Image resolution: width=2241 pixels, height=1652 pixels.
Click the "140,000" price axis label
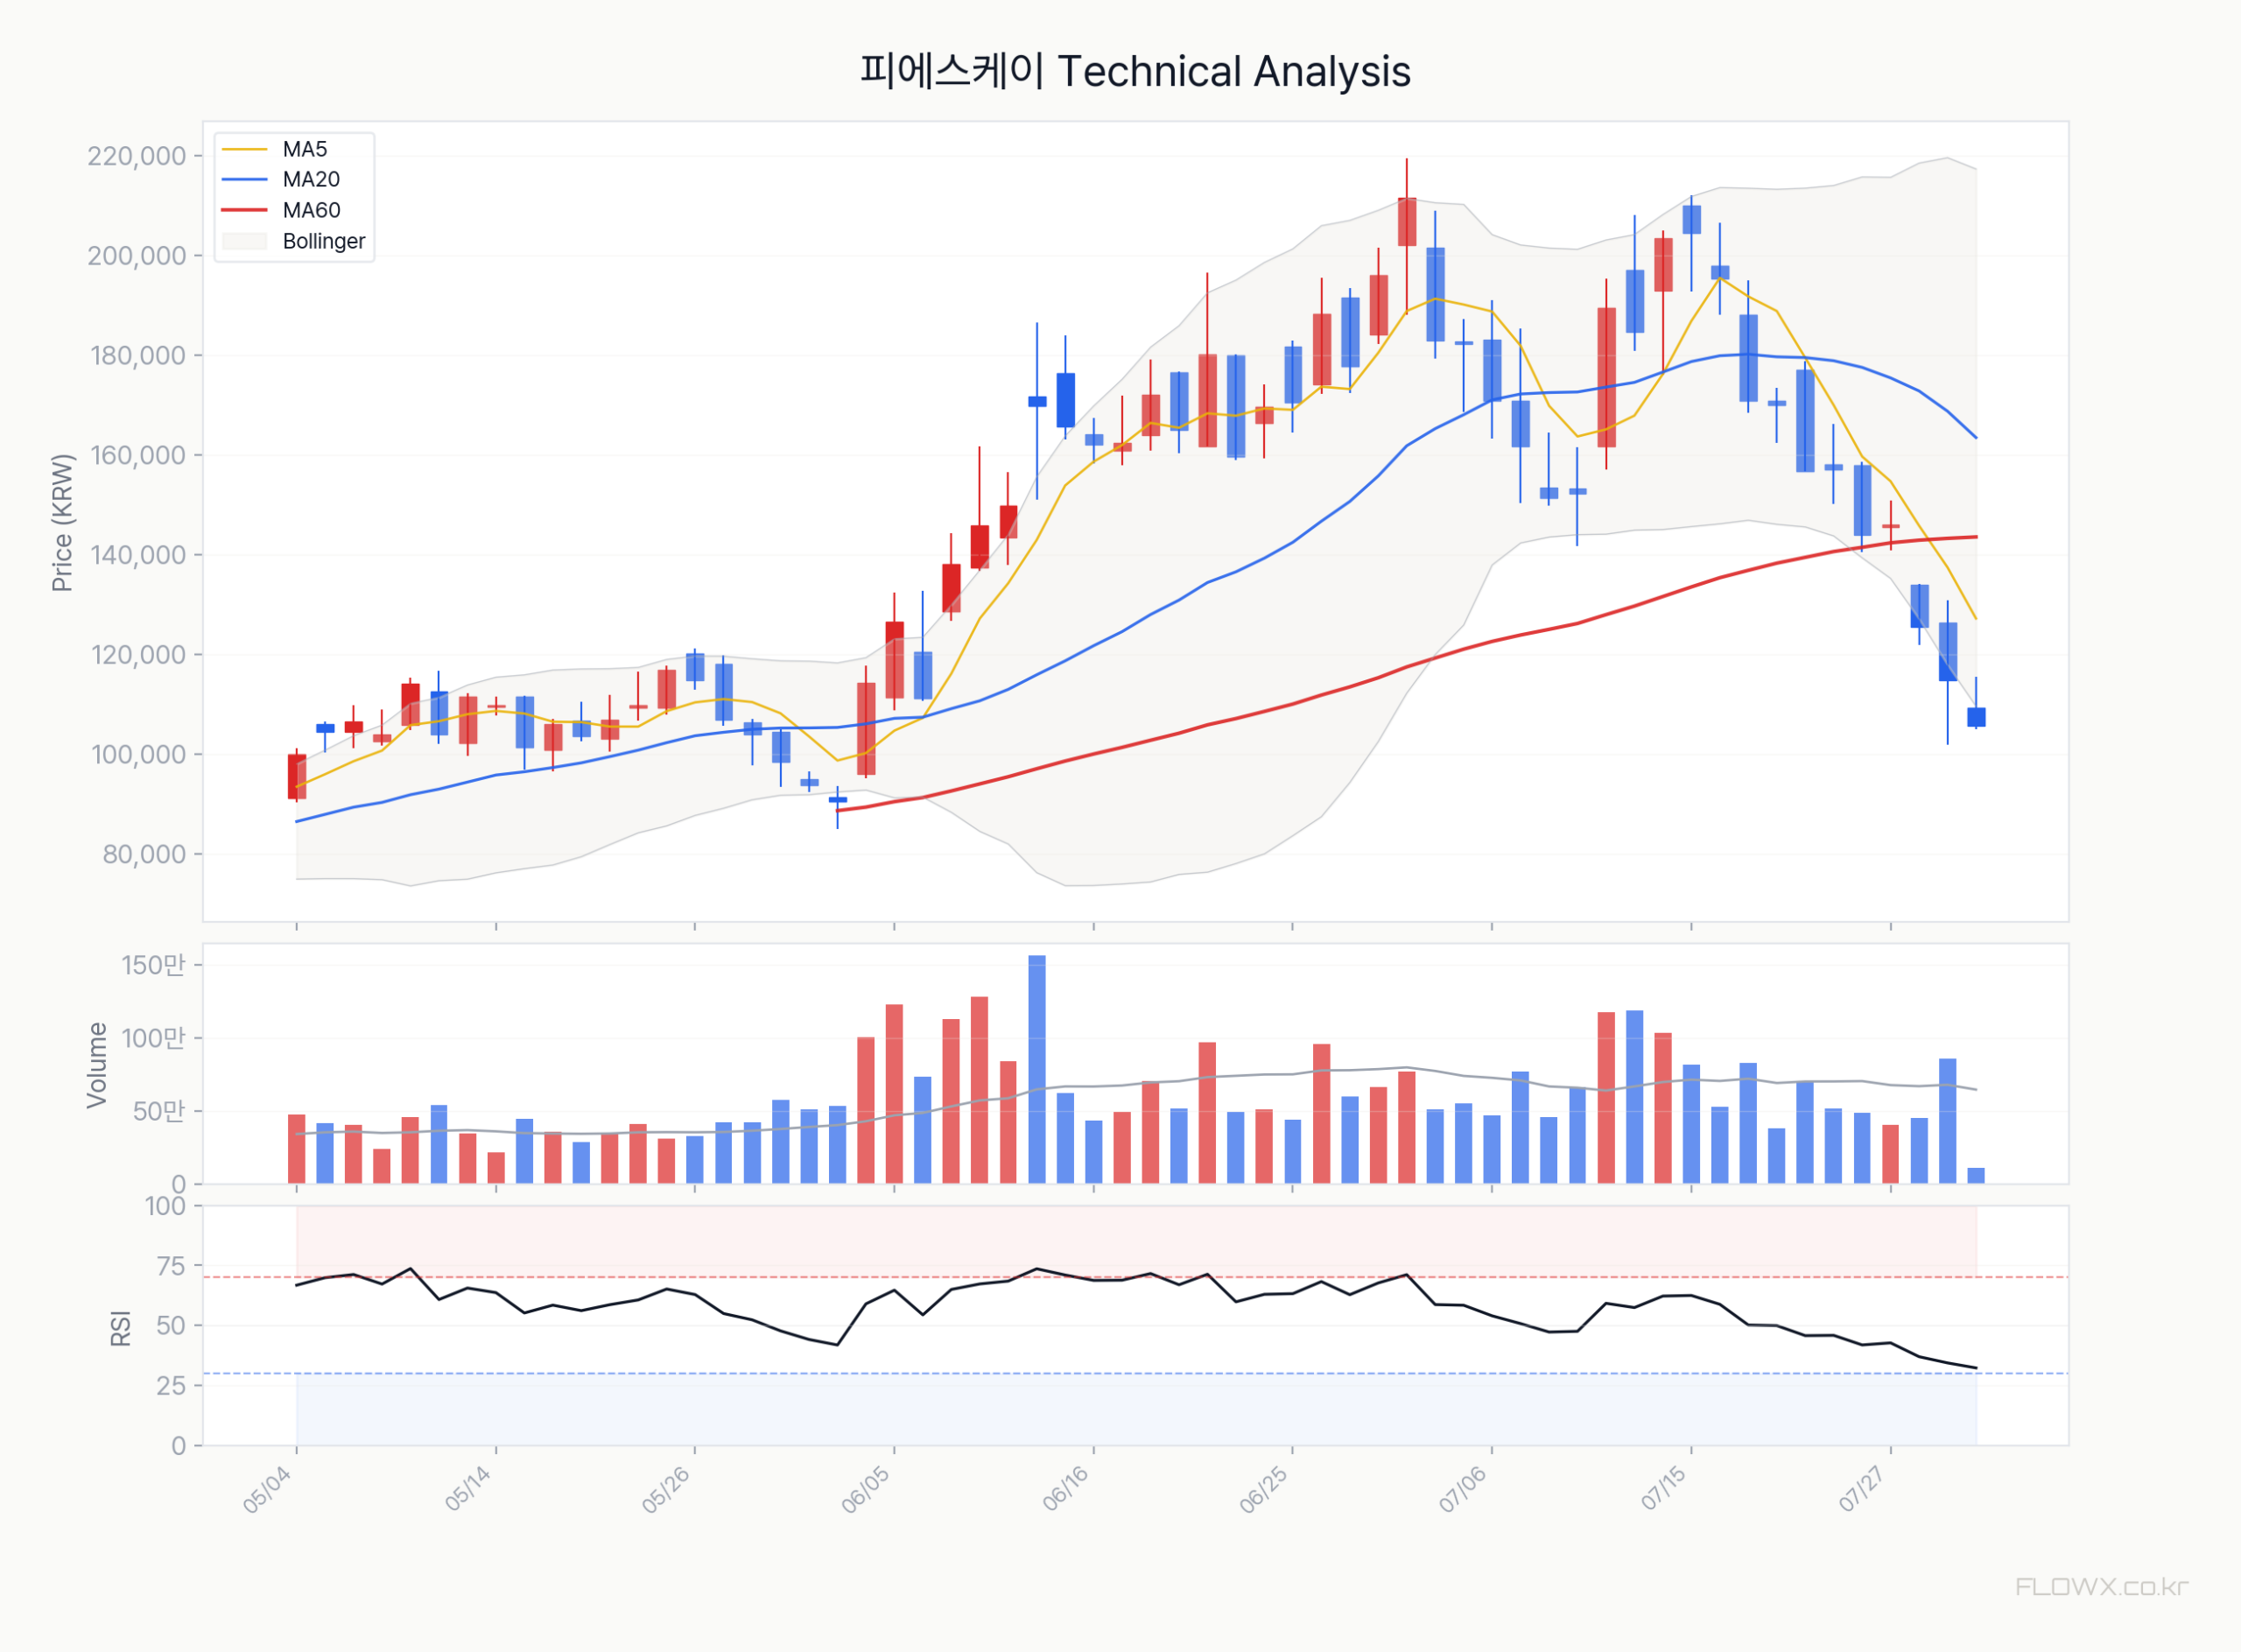tap(138, 555)
